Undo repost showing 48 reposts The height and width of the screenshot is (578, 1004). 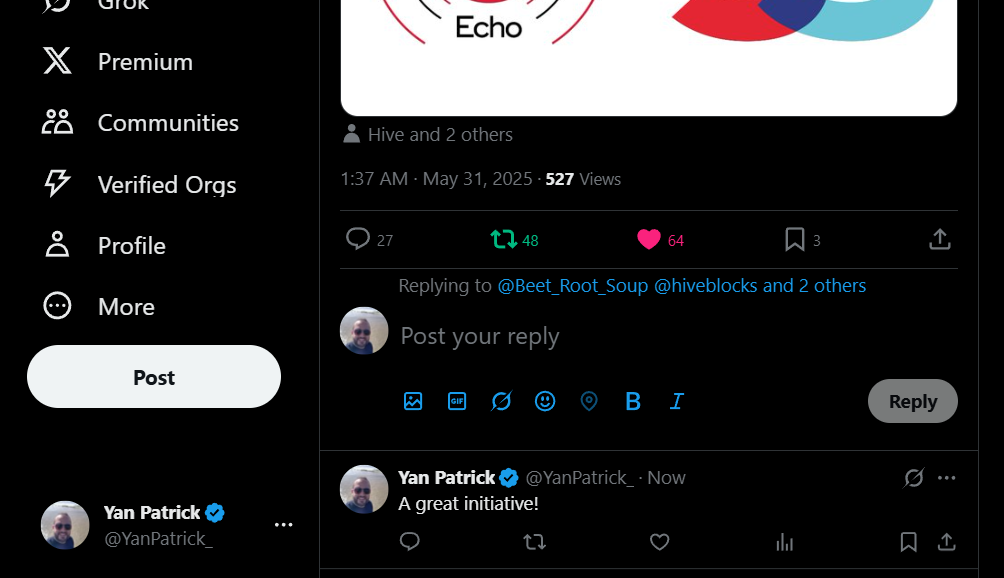point(503,239)
